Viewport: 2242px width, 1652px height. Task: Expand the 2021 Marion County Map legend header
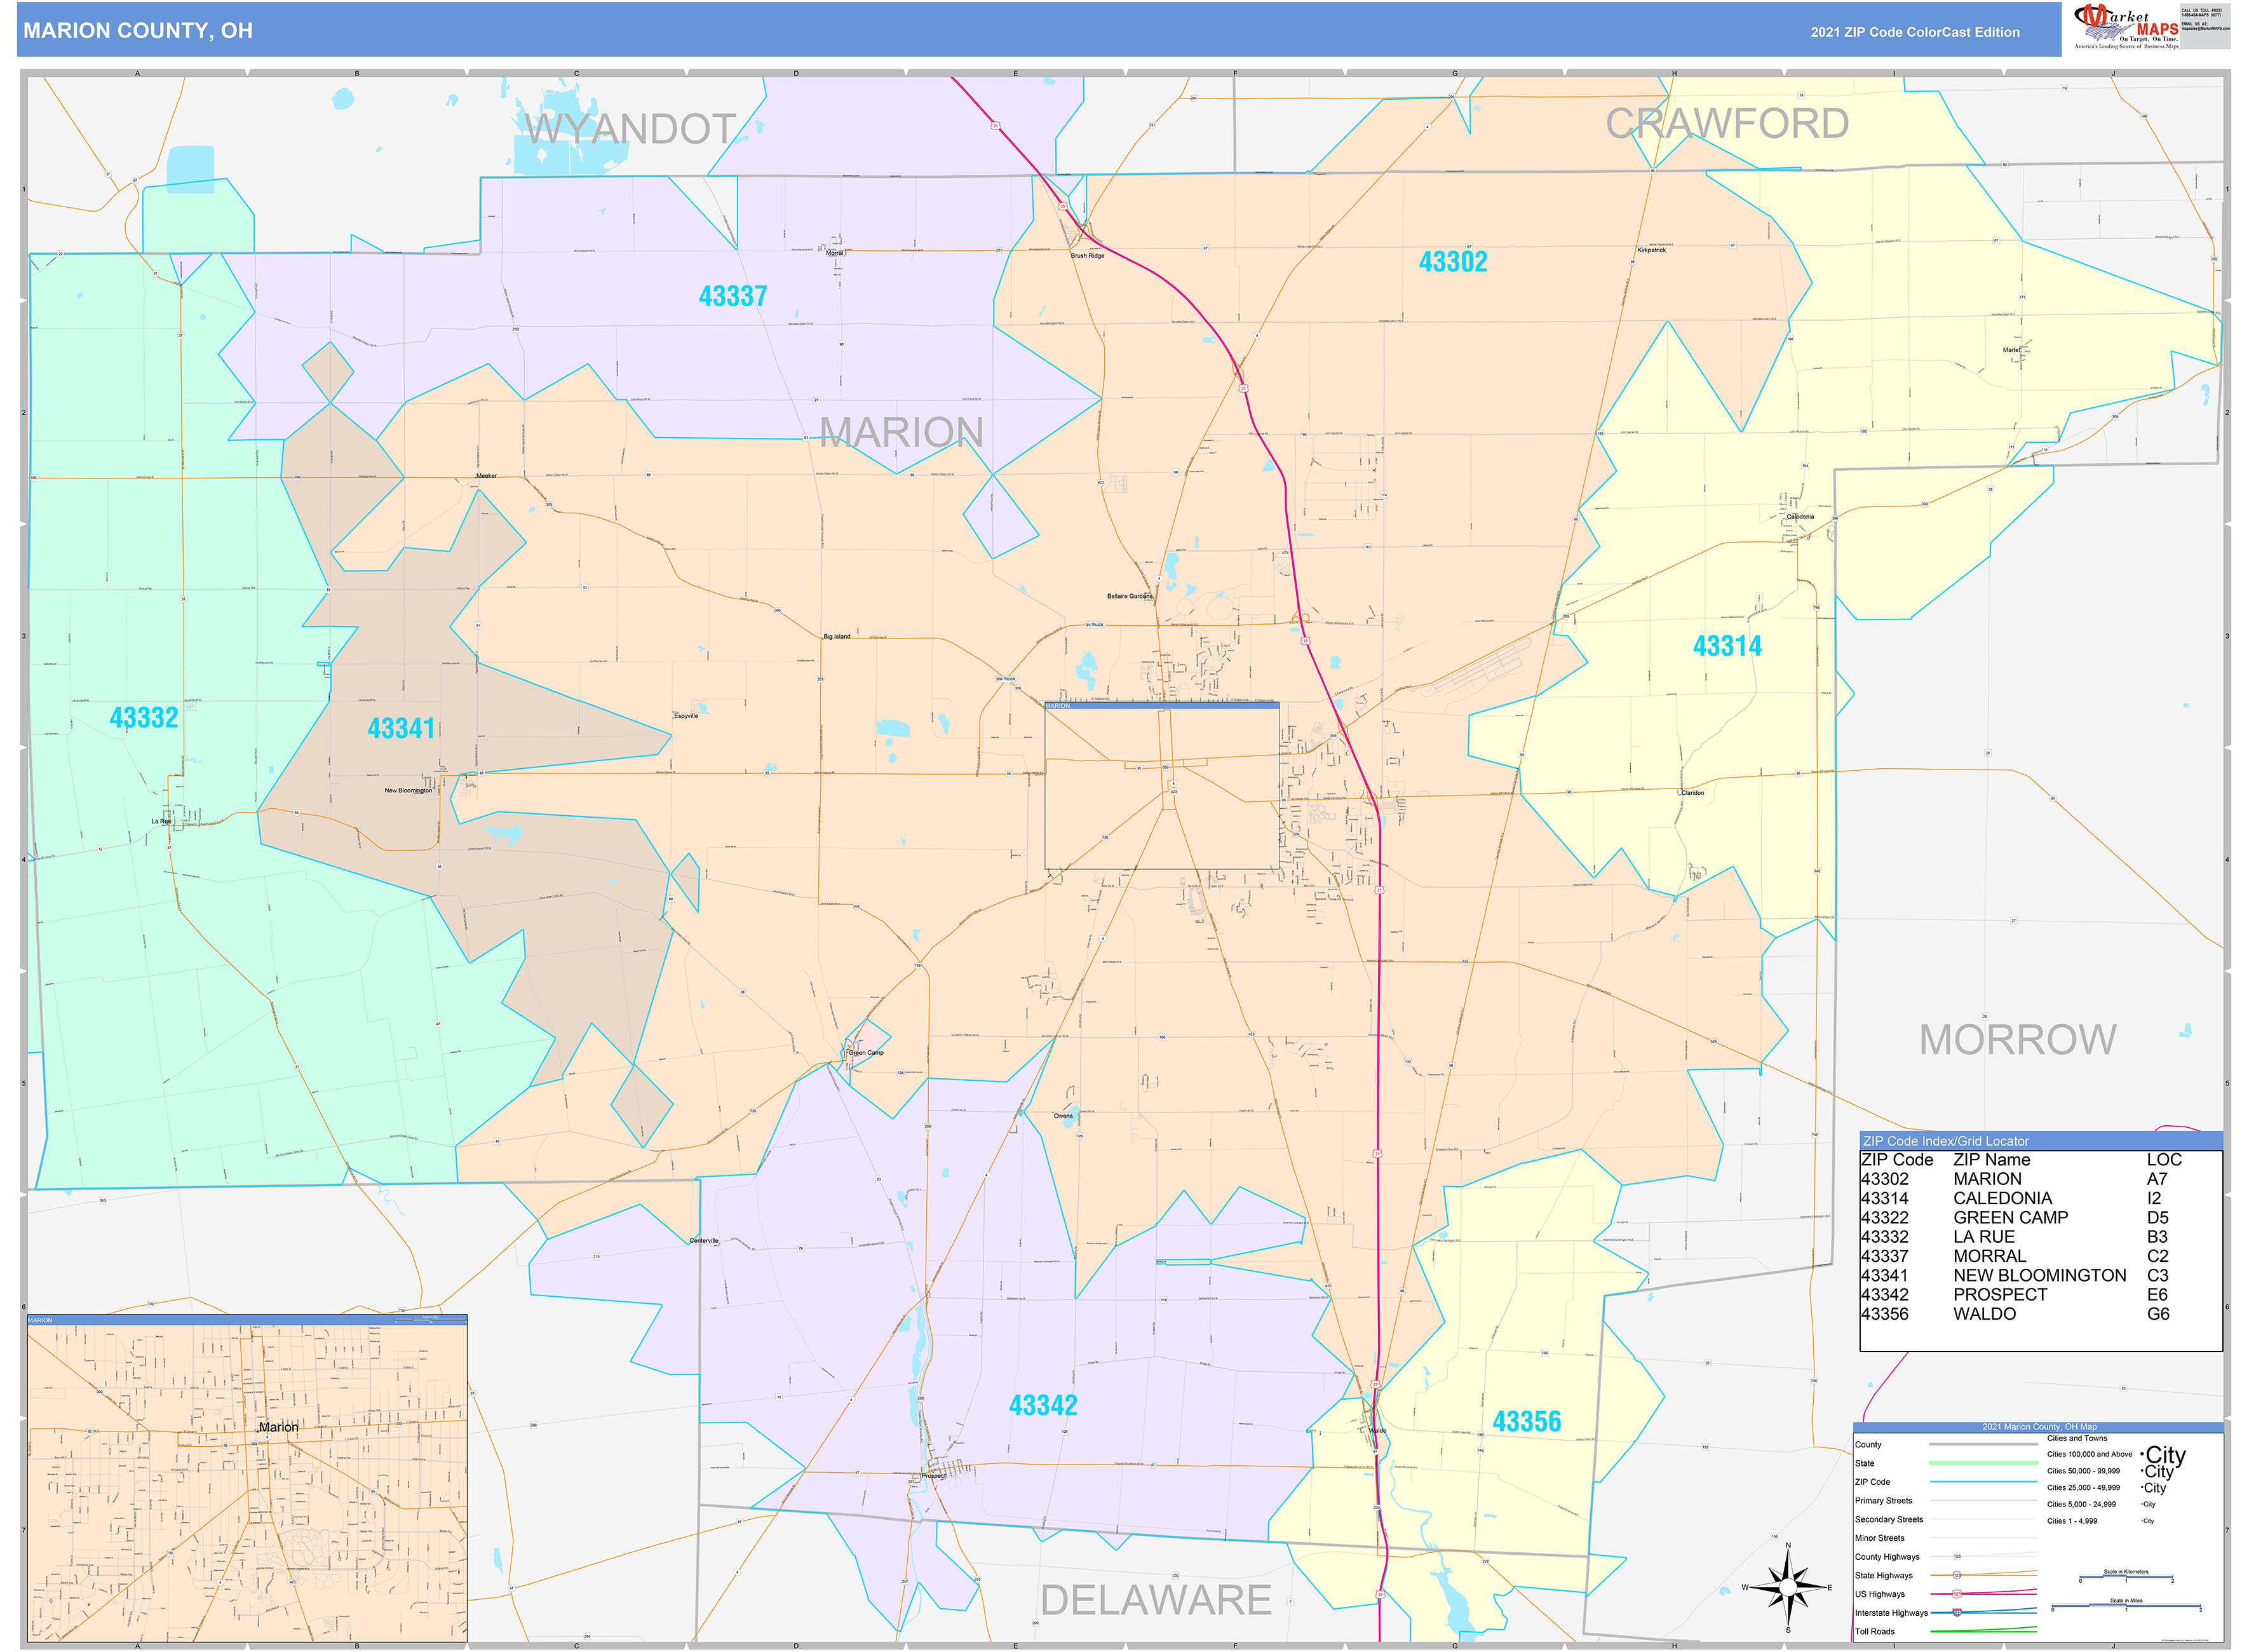2040,1426
